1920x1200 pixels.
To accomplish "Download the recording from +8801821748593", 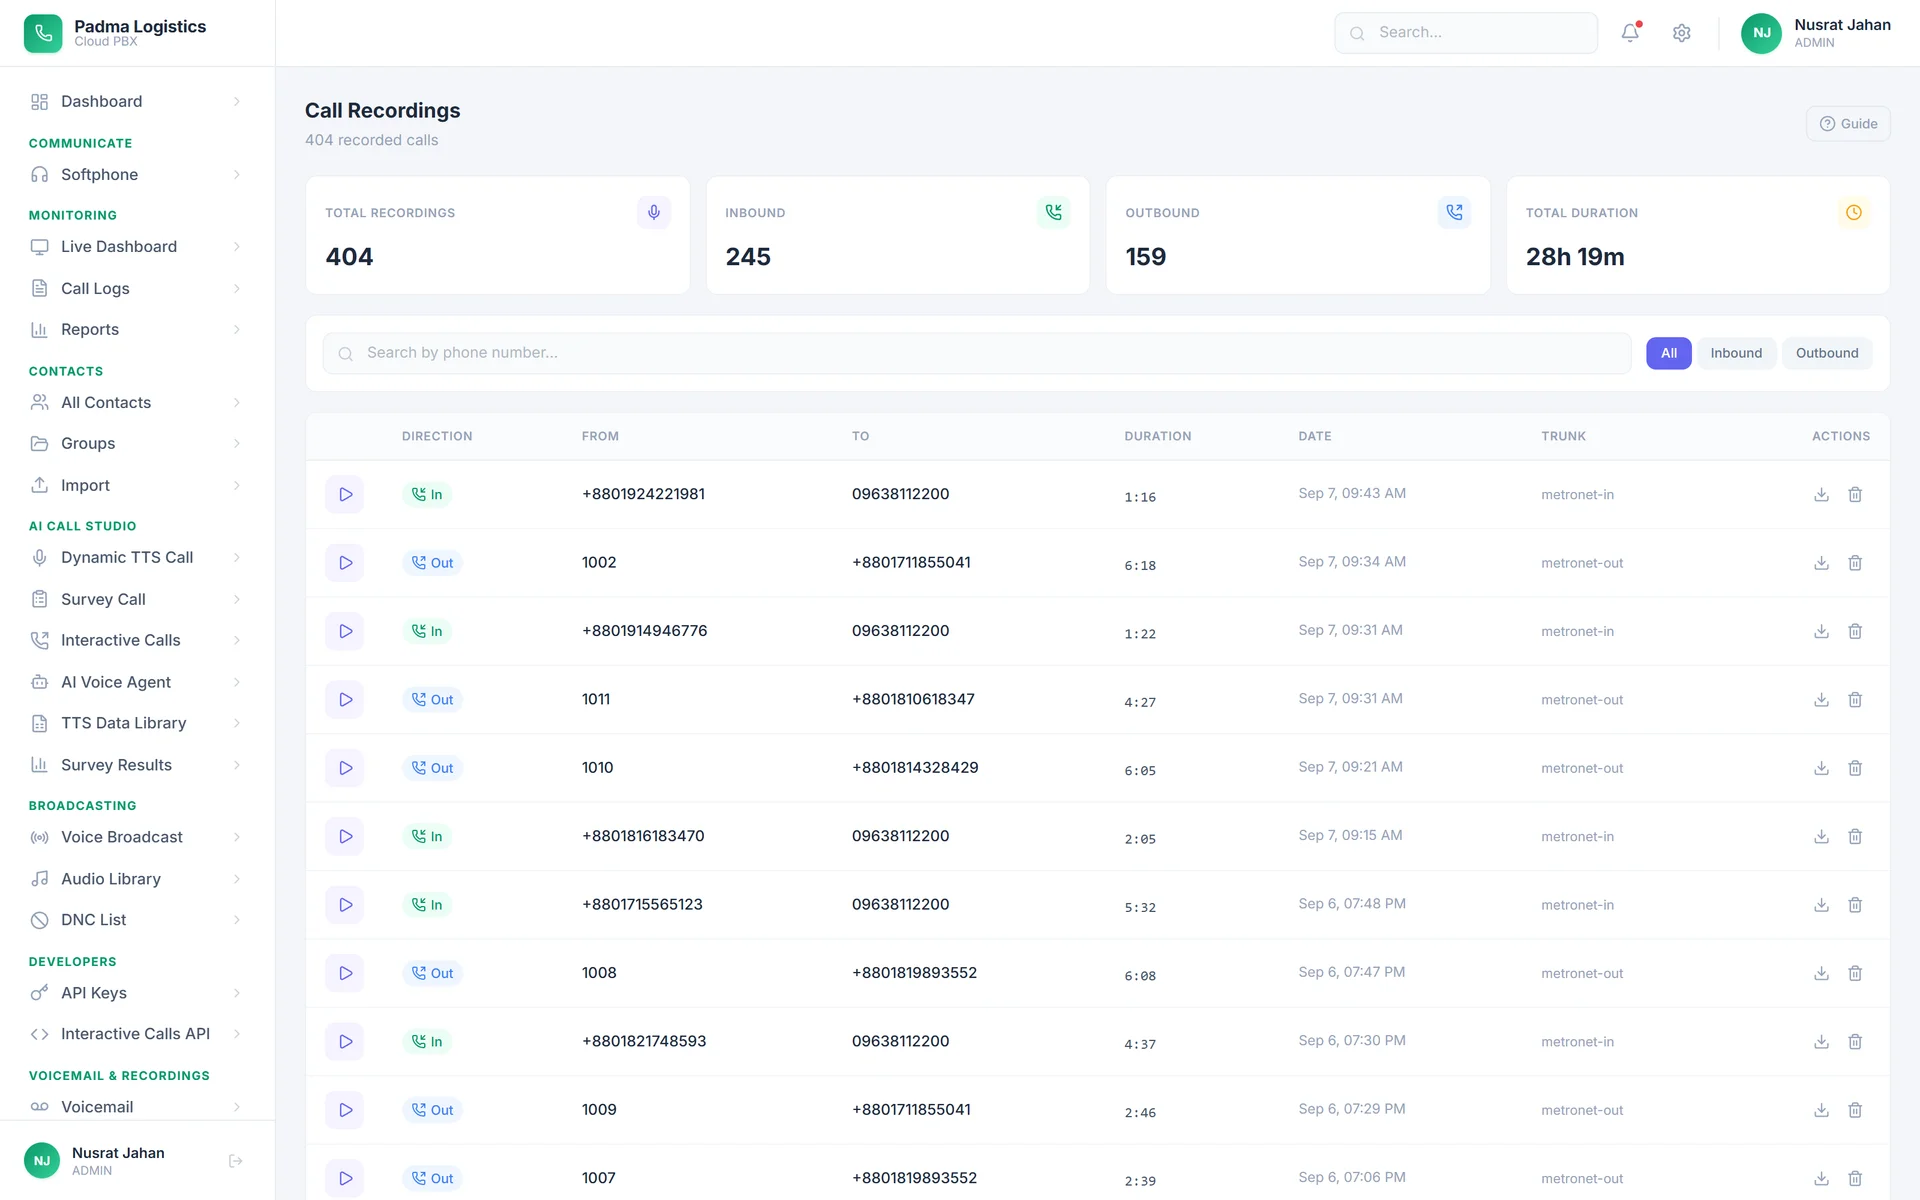I will tap(1821, 1042).
